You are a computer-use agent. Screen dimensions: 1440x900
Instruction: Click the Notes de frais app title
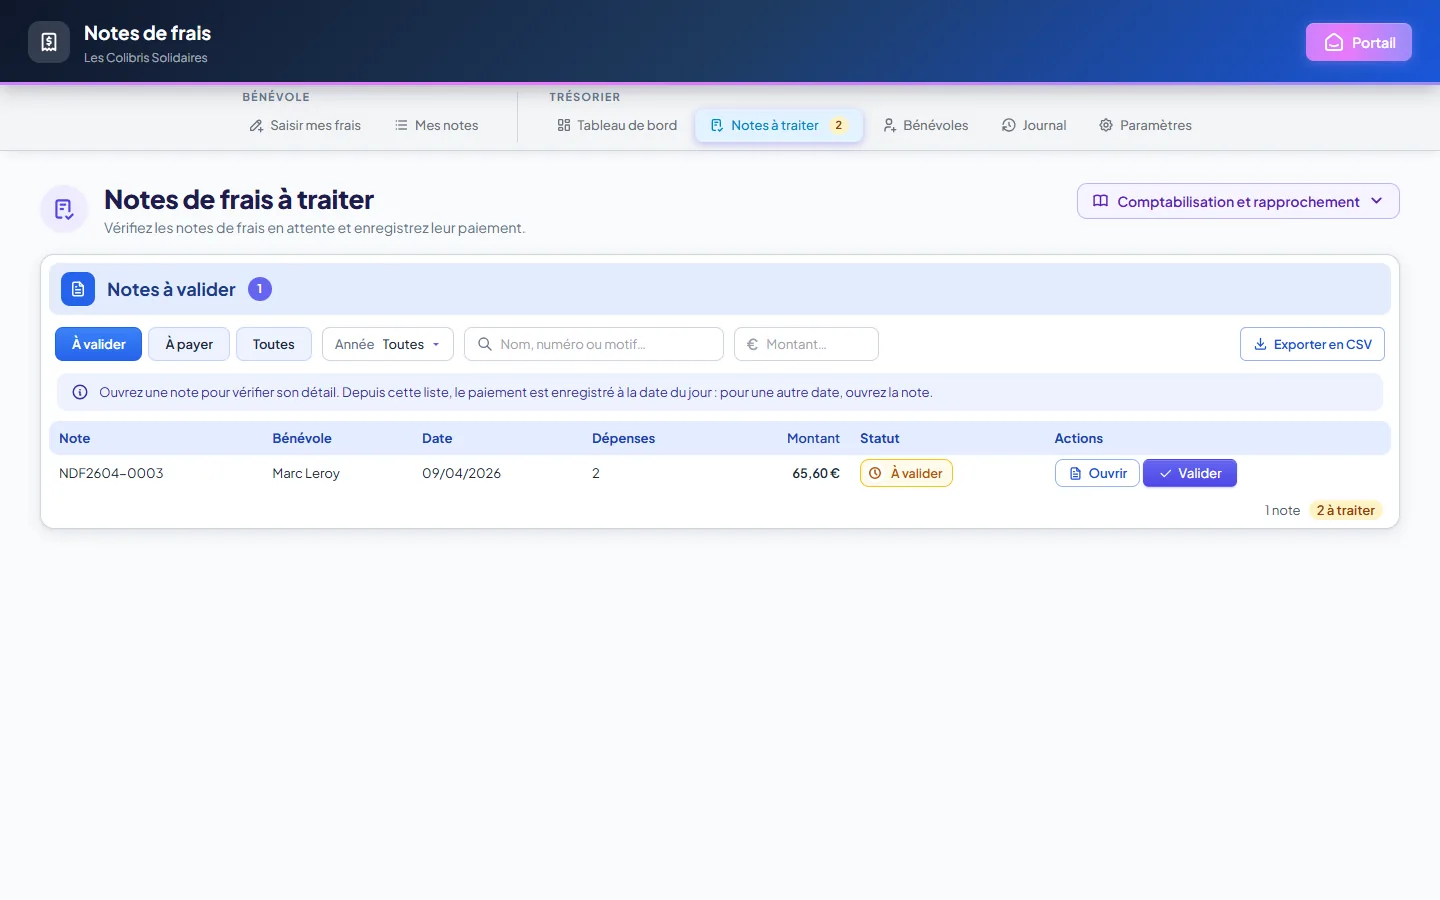[x=148, y=33]
